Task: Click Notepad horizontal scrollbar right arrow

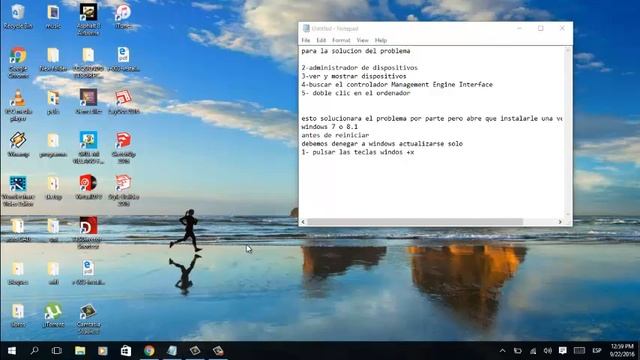Action: click(560, 222)
